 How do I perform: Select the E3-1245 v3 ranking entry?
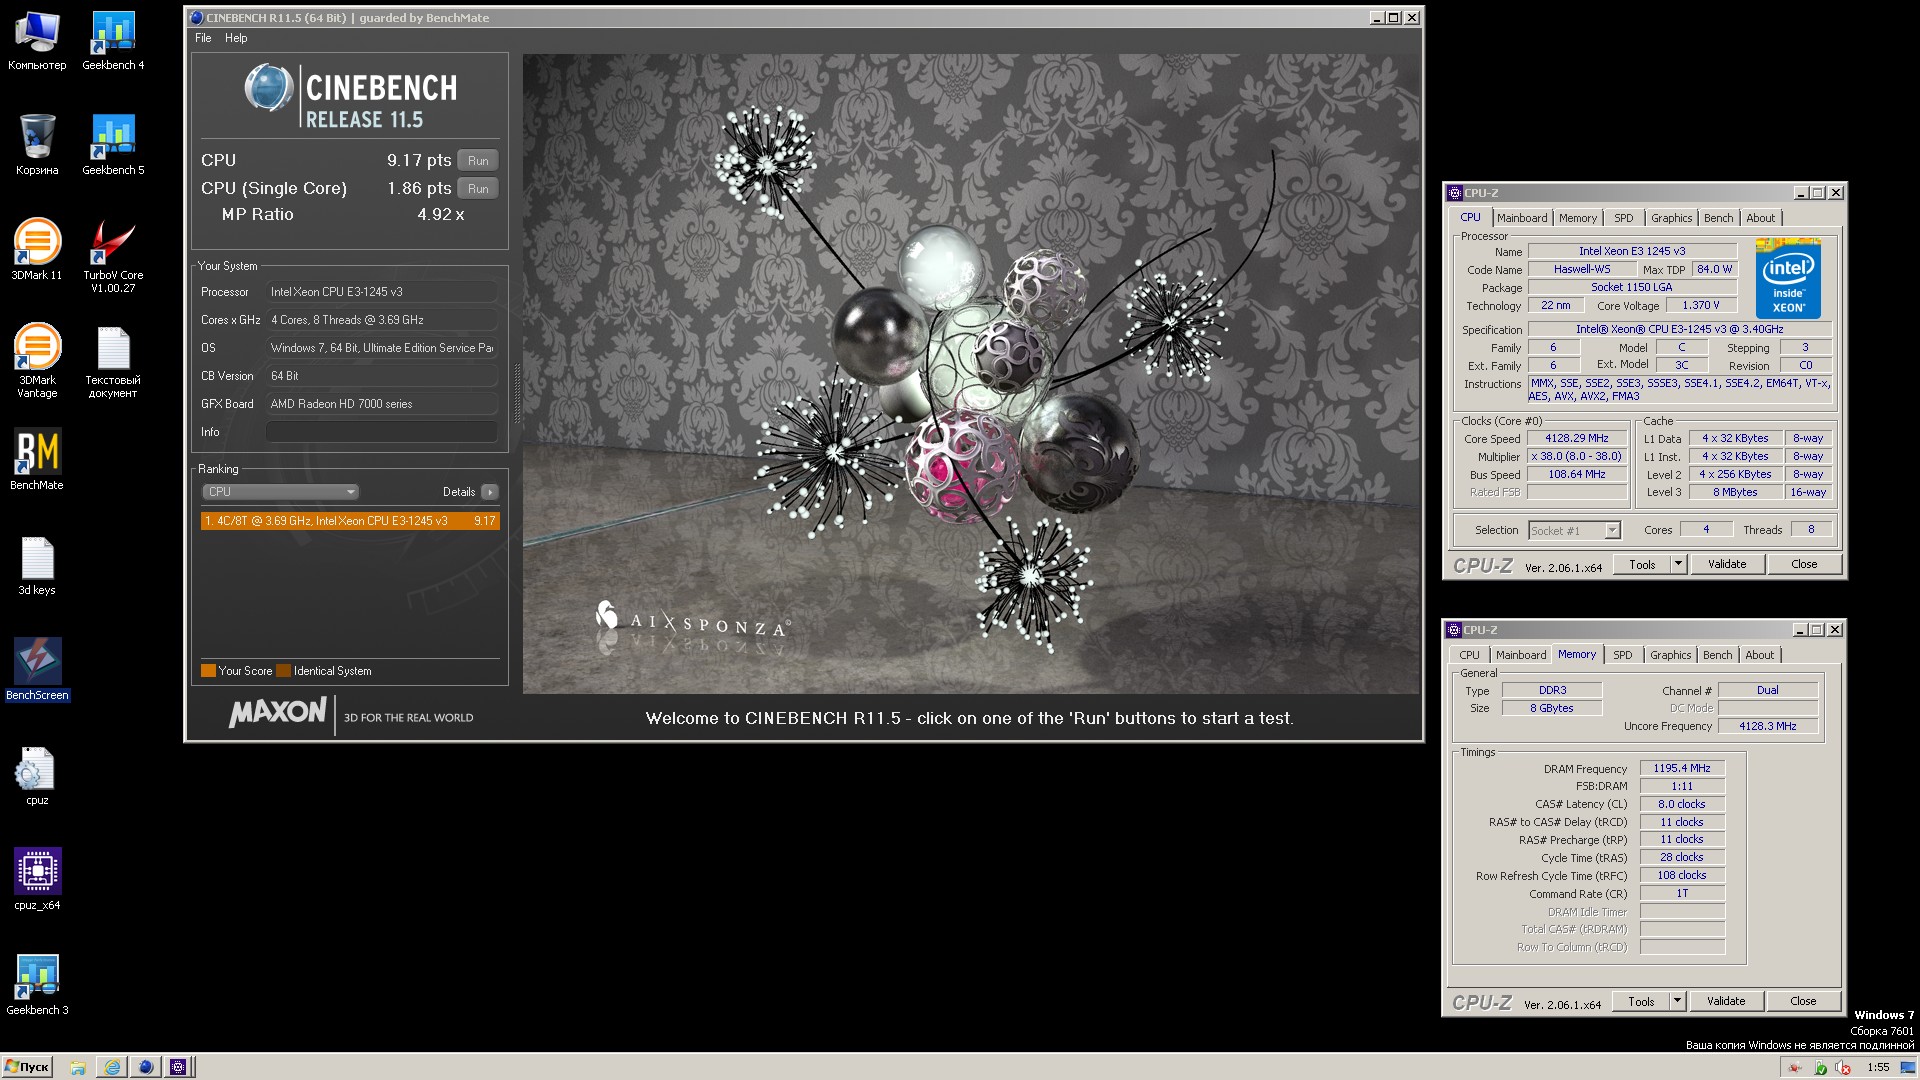[350, 521]
